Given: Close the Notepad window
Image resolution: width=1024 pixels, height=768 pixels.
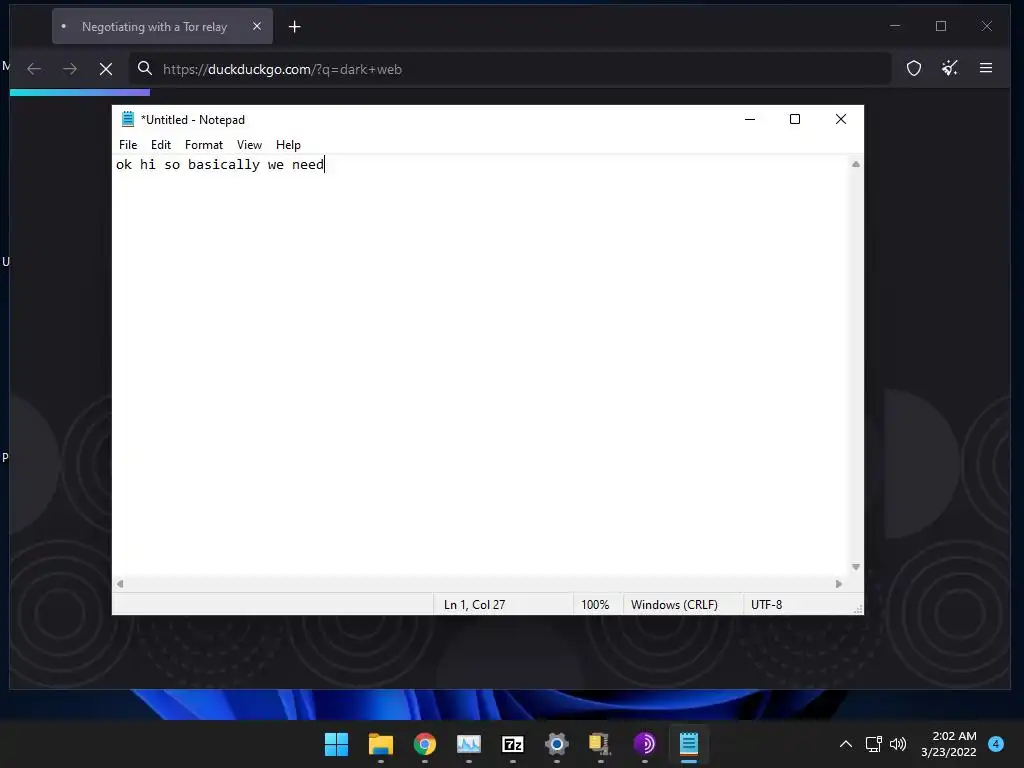Looking at the screenshot, I should pyautogui.click(x=841, y=119).
